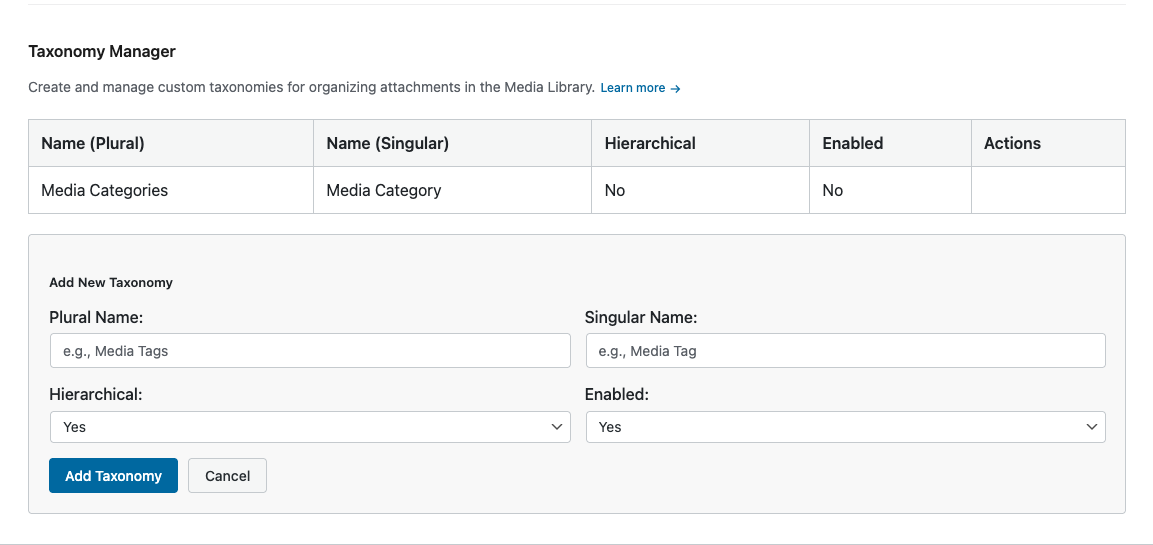Click the Learn more link
1153x545 pixels.
[x=640, y=88]
